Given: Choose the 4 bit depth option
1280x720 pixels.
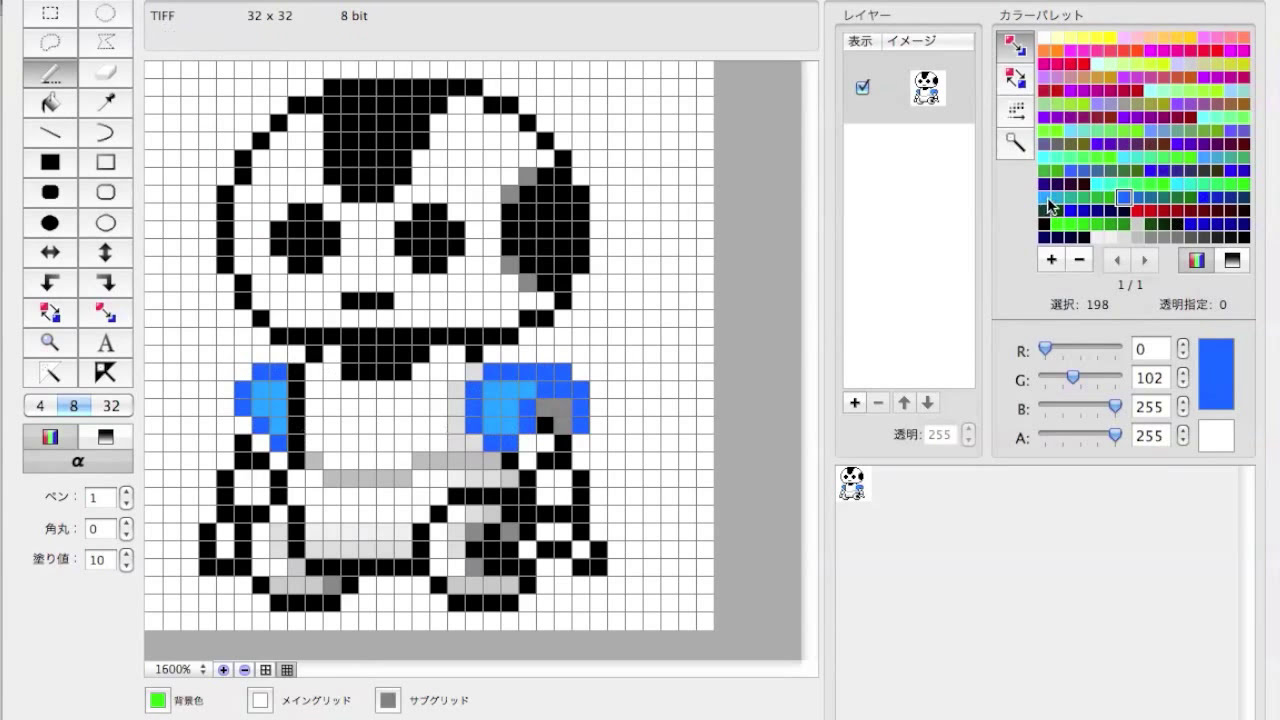Looking at the screenshot, I should click(40, 406).
